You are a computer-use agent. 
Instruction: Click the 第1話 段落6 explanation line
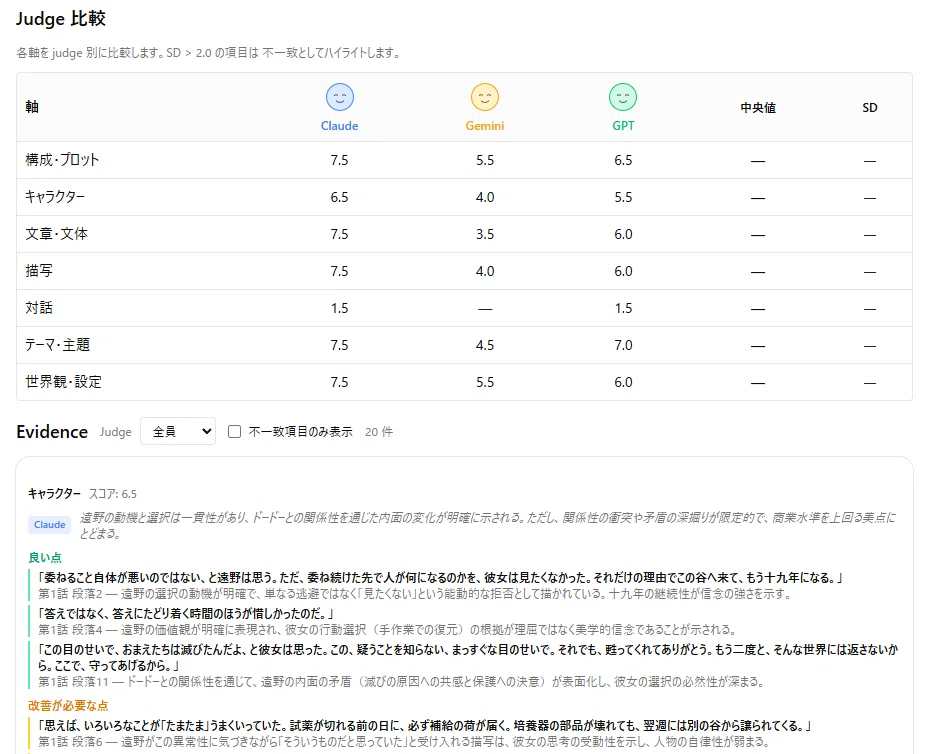coord(404,742)
